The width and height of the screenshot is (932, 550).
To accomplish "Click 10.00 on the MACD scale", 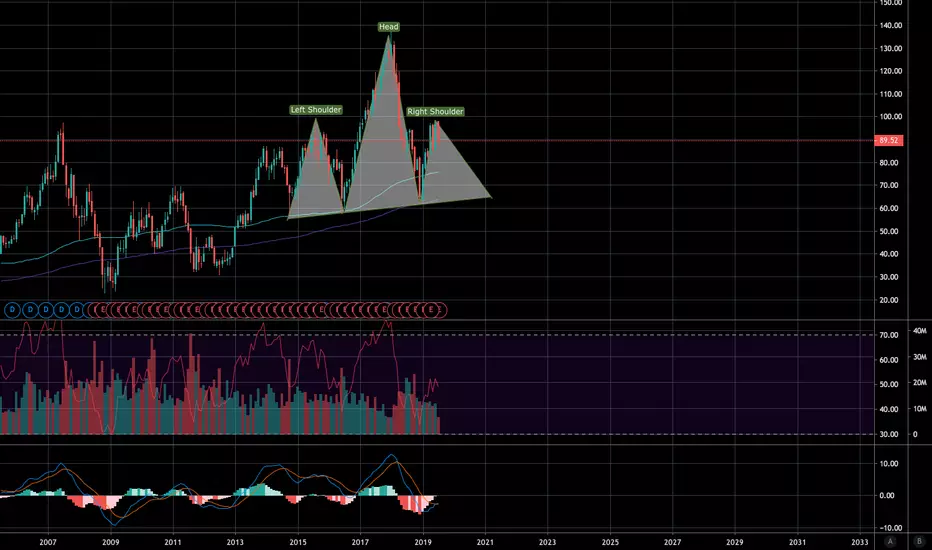I will pyautogui.click(x=889, y=463).
